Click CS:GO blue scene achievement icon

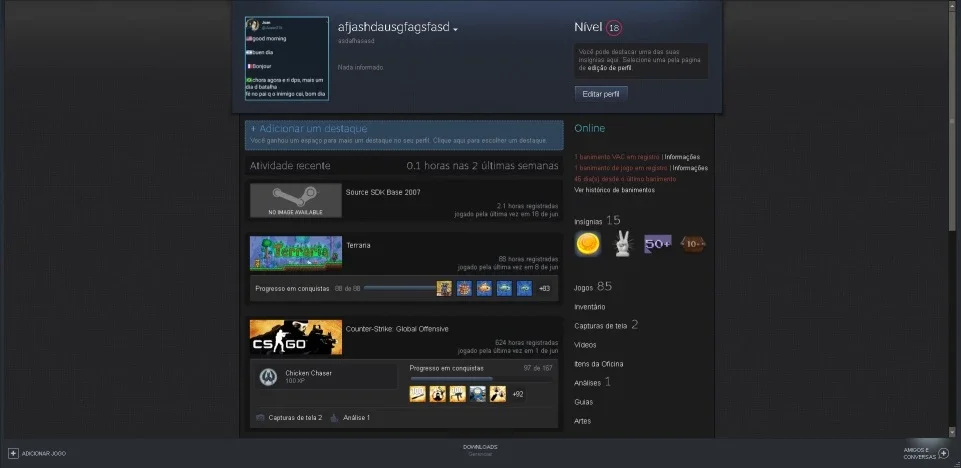point(477,394)
